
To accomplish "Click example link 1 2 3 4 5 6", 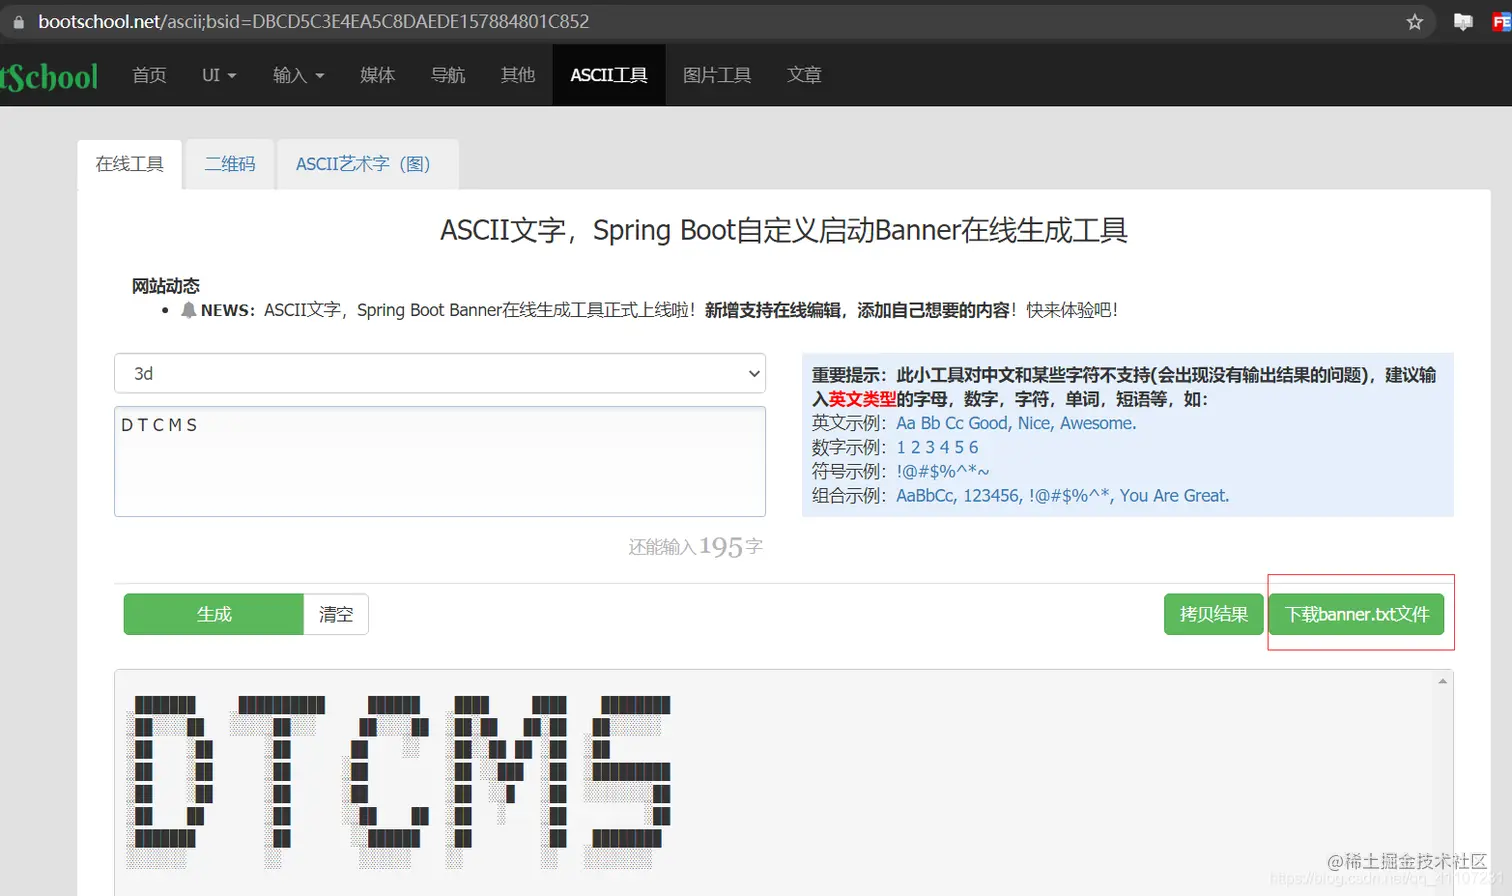I will pyautogui.click(x=937, y=447).
